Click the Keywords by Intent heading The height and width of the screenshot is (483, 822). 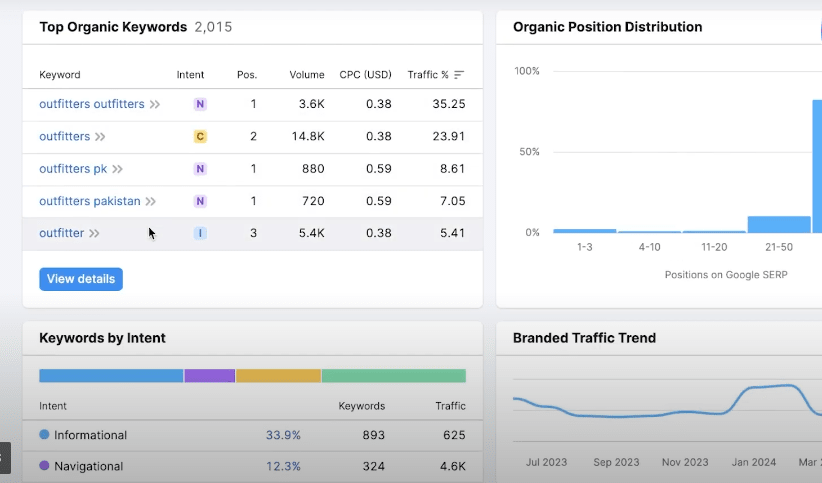click(102, 338)
